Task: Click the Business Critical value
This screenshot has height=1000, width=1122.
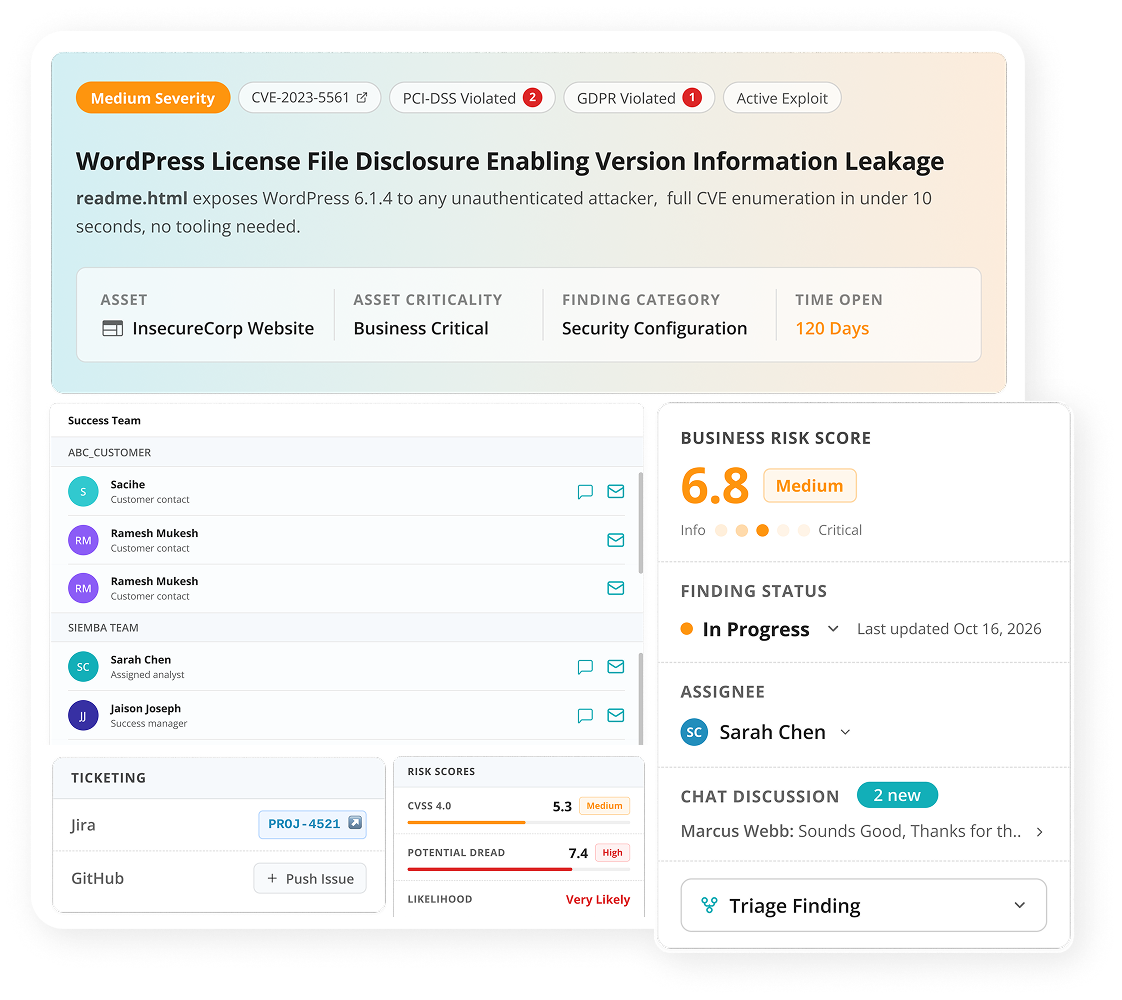Action: pyautogui.click(x=421, y=328)
